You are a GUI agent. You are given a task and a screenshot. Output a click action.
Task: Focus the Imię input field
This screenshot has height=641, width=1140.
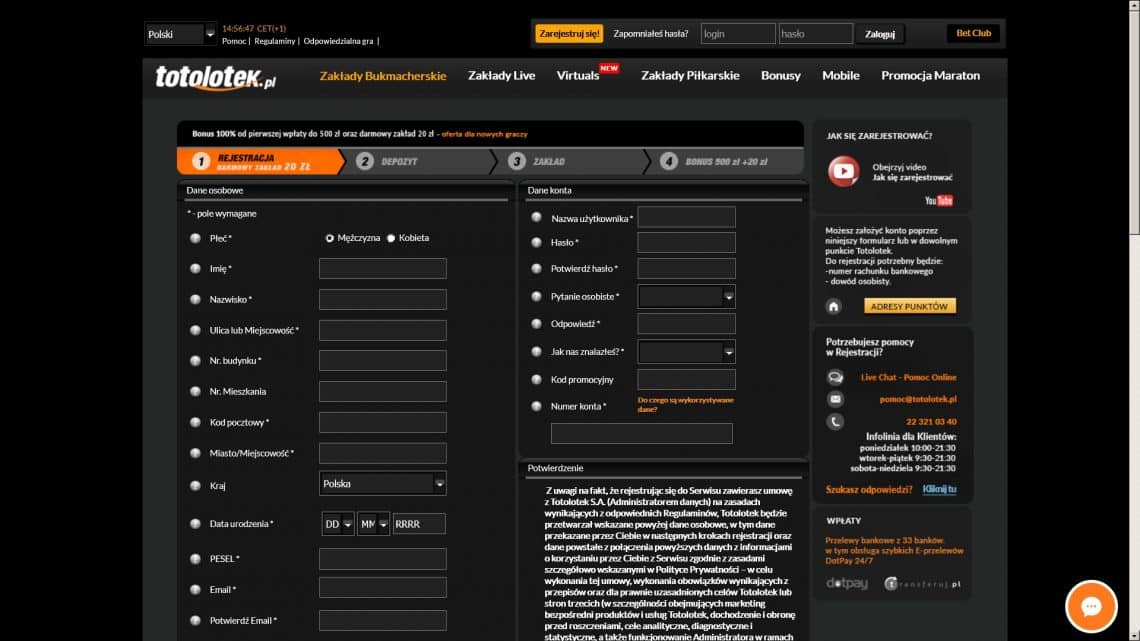(x=382, y=269)
